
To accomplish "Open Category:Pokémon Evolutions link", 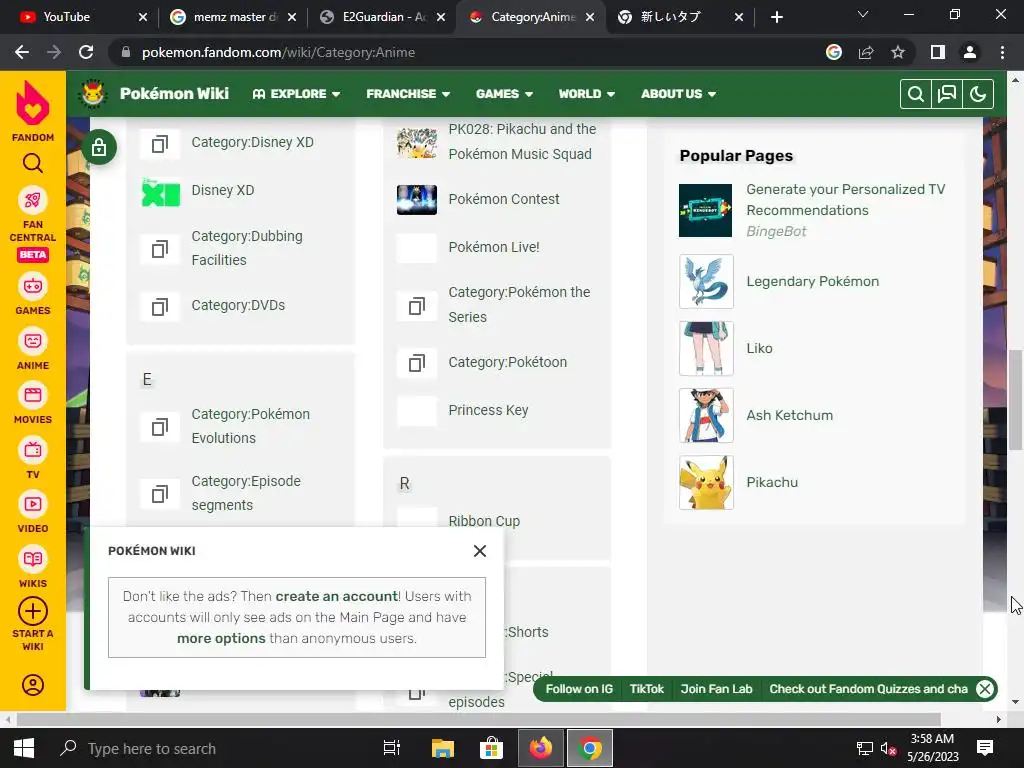I will (250, 426).
